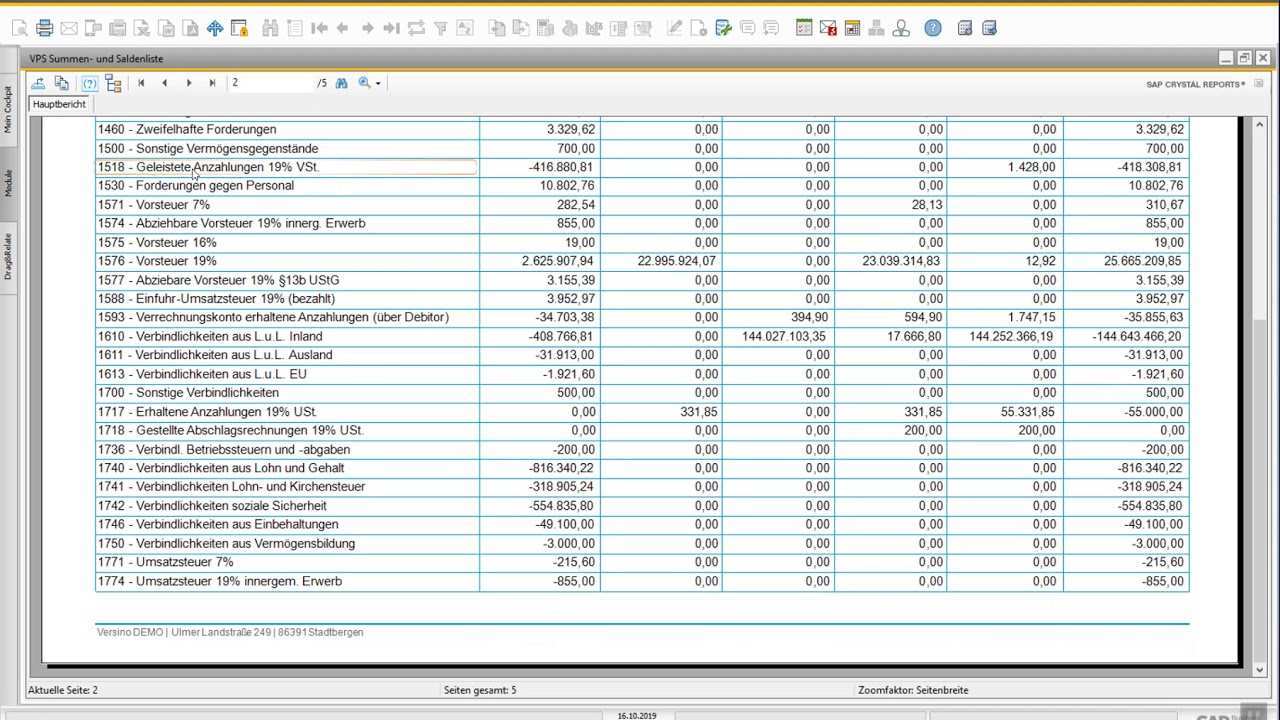Click the vertical scrollbar of the report
1280x720 pixels.
1260,400
